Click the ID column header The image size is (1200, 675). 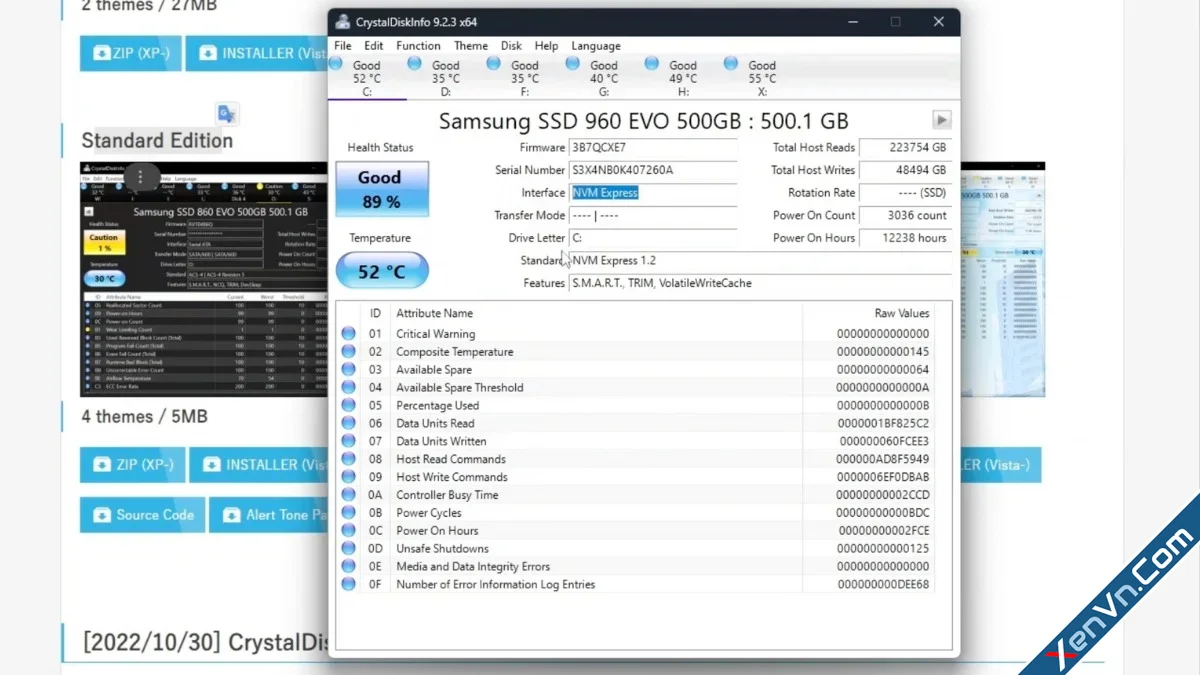pos(376,313)
